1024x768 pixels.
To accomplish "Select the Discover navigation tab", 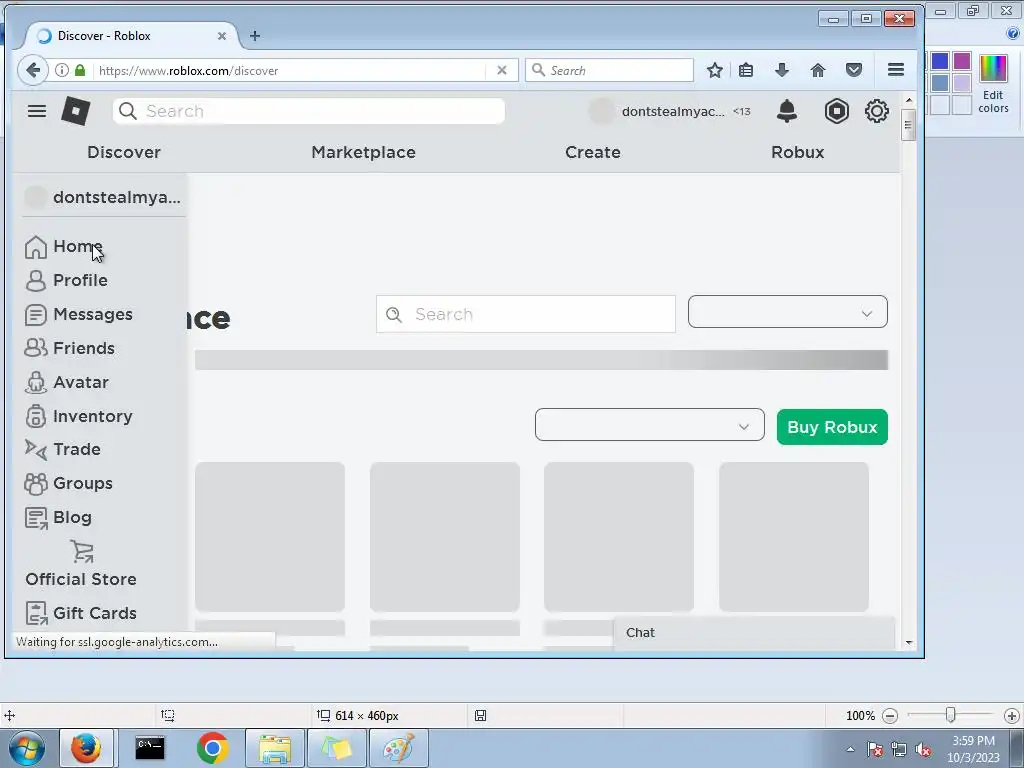I will click(x=124, y=152).
